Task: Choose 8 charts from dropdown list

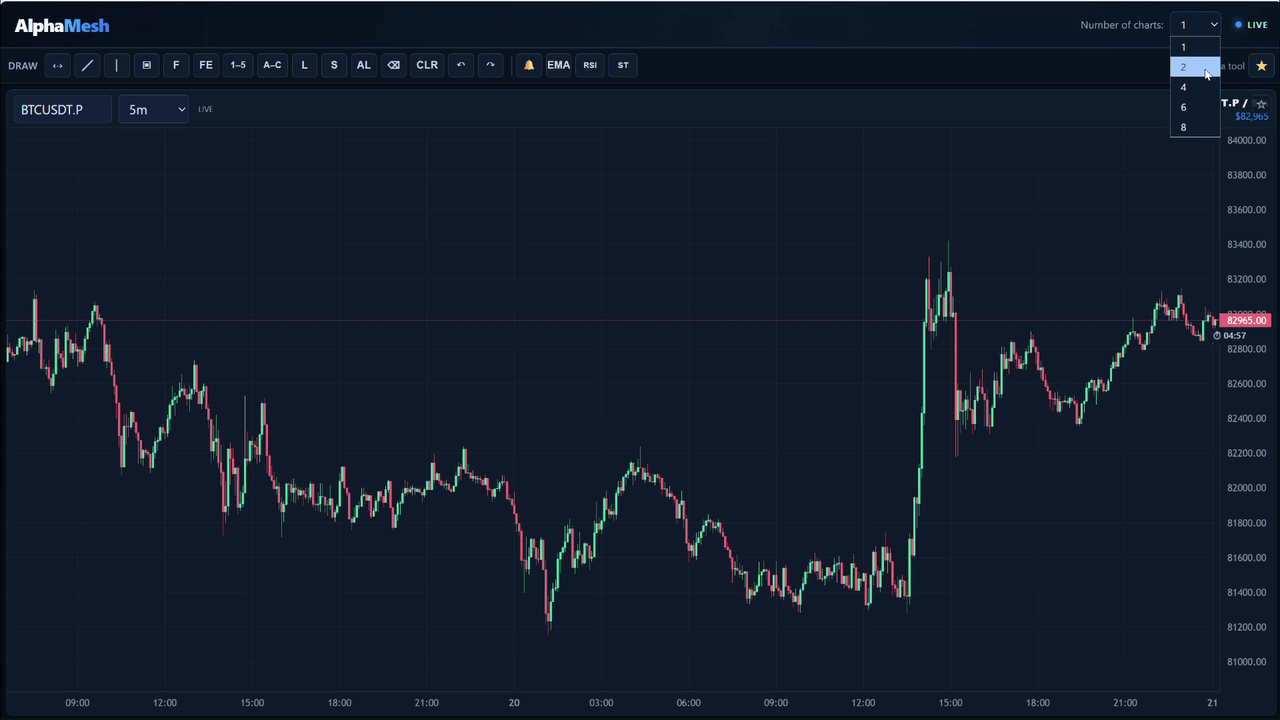Action: [1196, 127]
